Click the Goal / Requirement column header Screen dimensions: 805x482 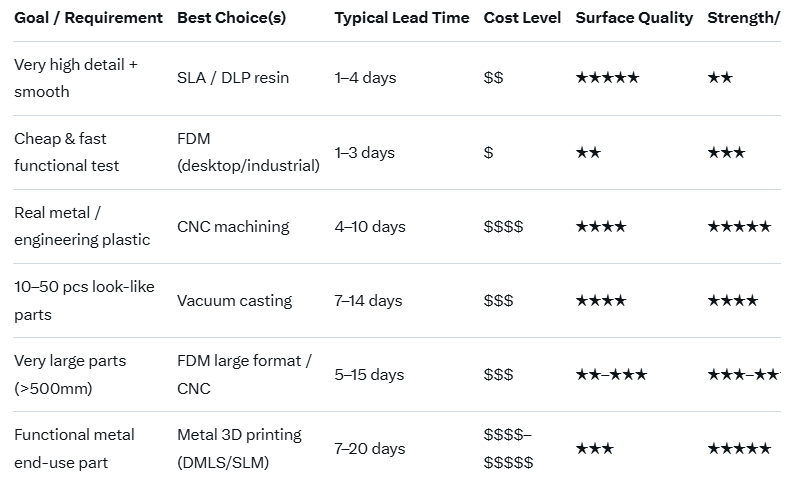(88, 18)
